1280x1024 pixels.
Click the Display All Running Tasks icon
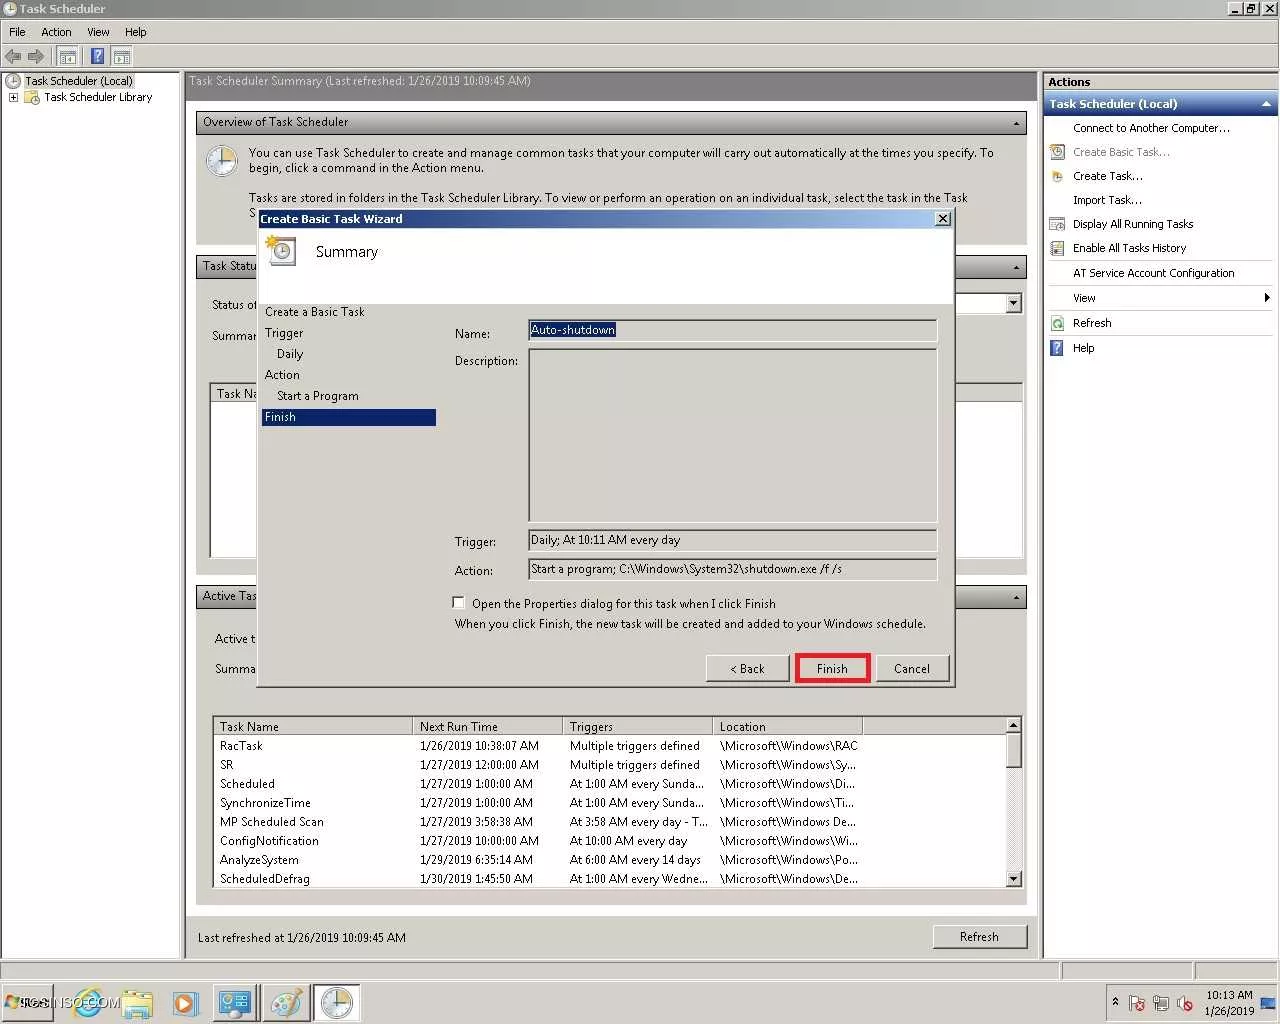click(1057, 224)
